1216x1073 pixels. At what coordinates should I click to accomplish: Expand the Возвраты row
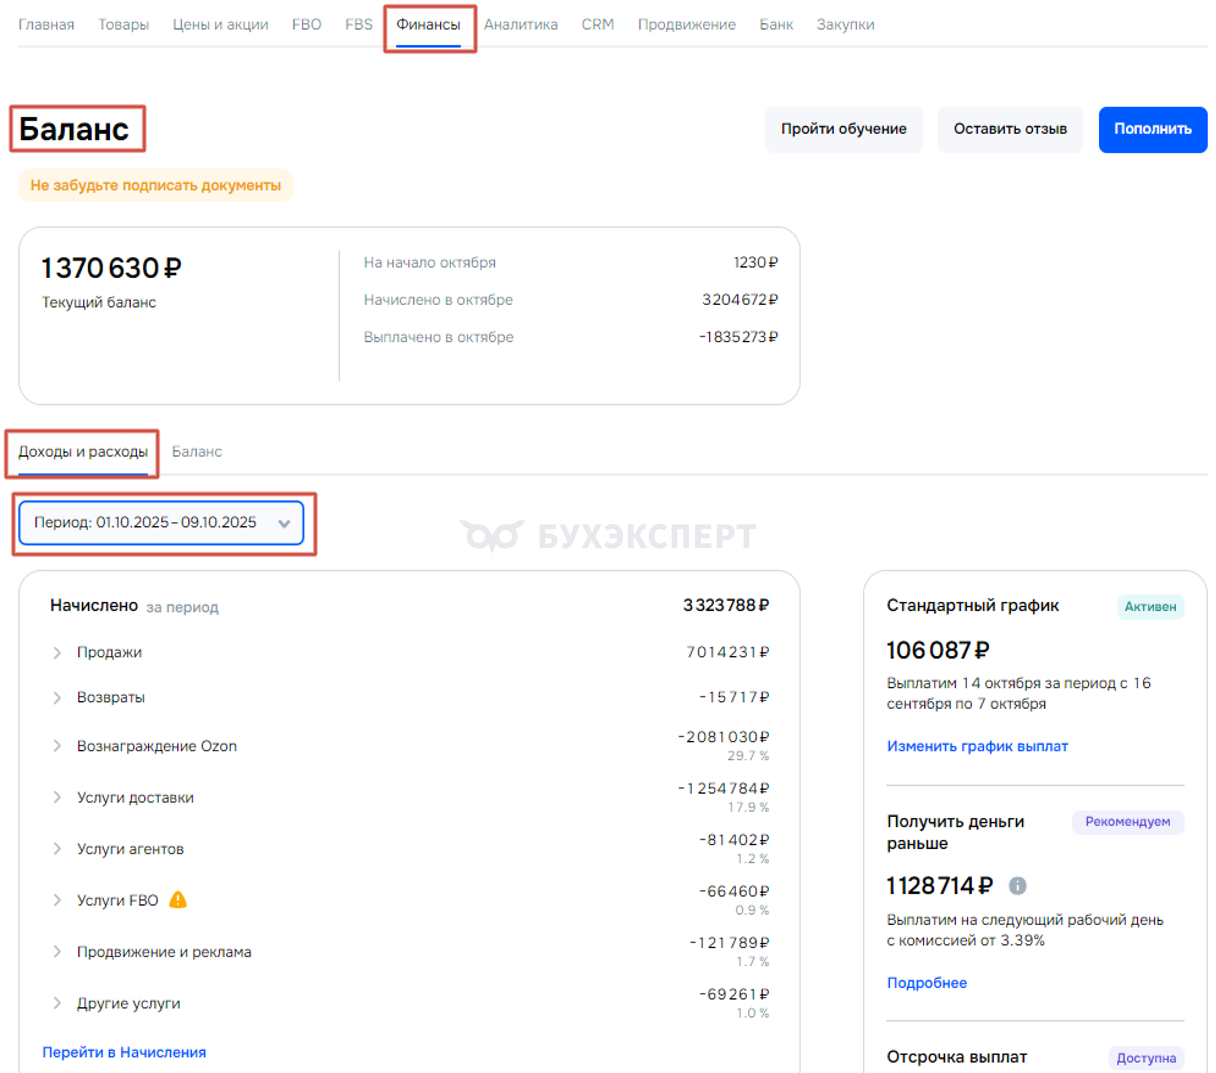[x=57, y=697]
